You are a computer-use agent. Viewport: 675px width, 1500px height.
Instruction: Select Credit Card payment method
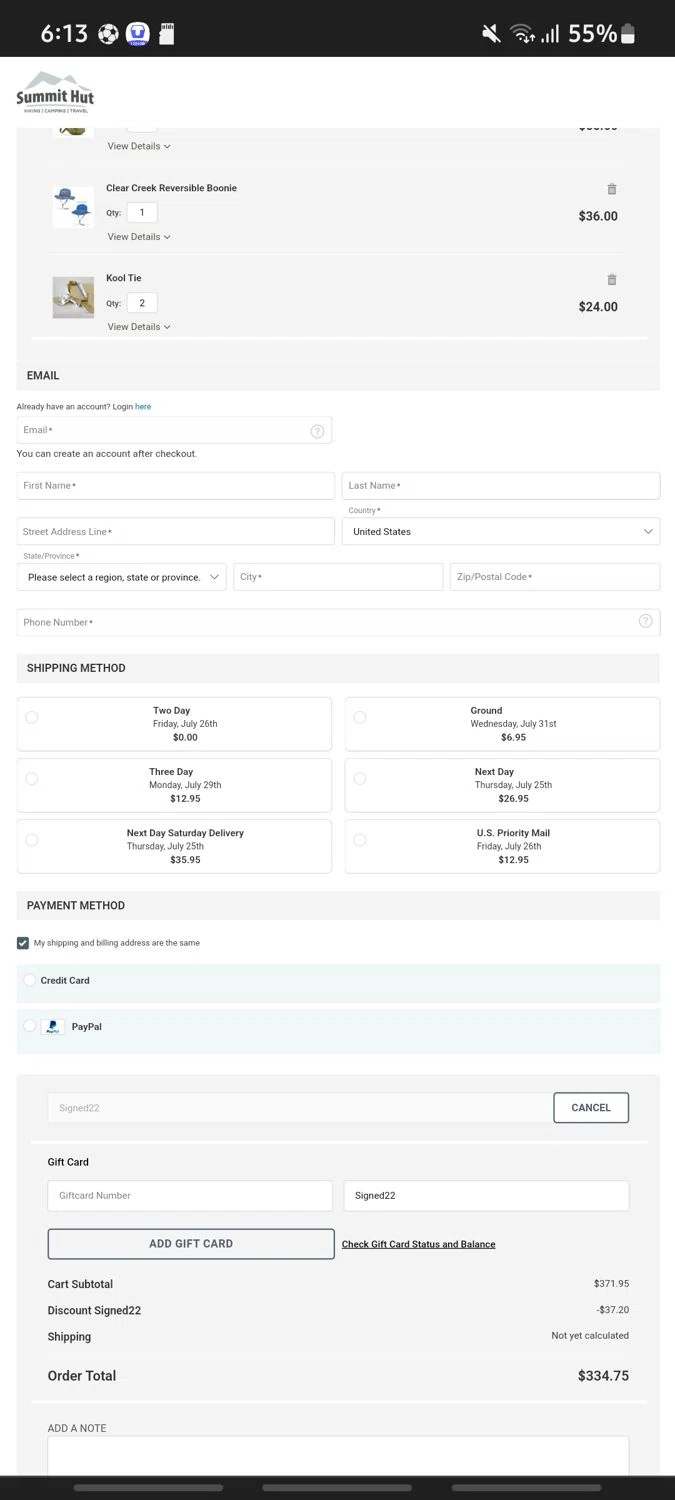click(30, 980)
